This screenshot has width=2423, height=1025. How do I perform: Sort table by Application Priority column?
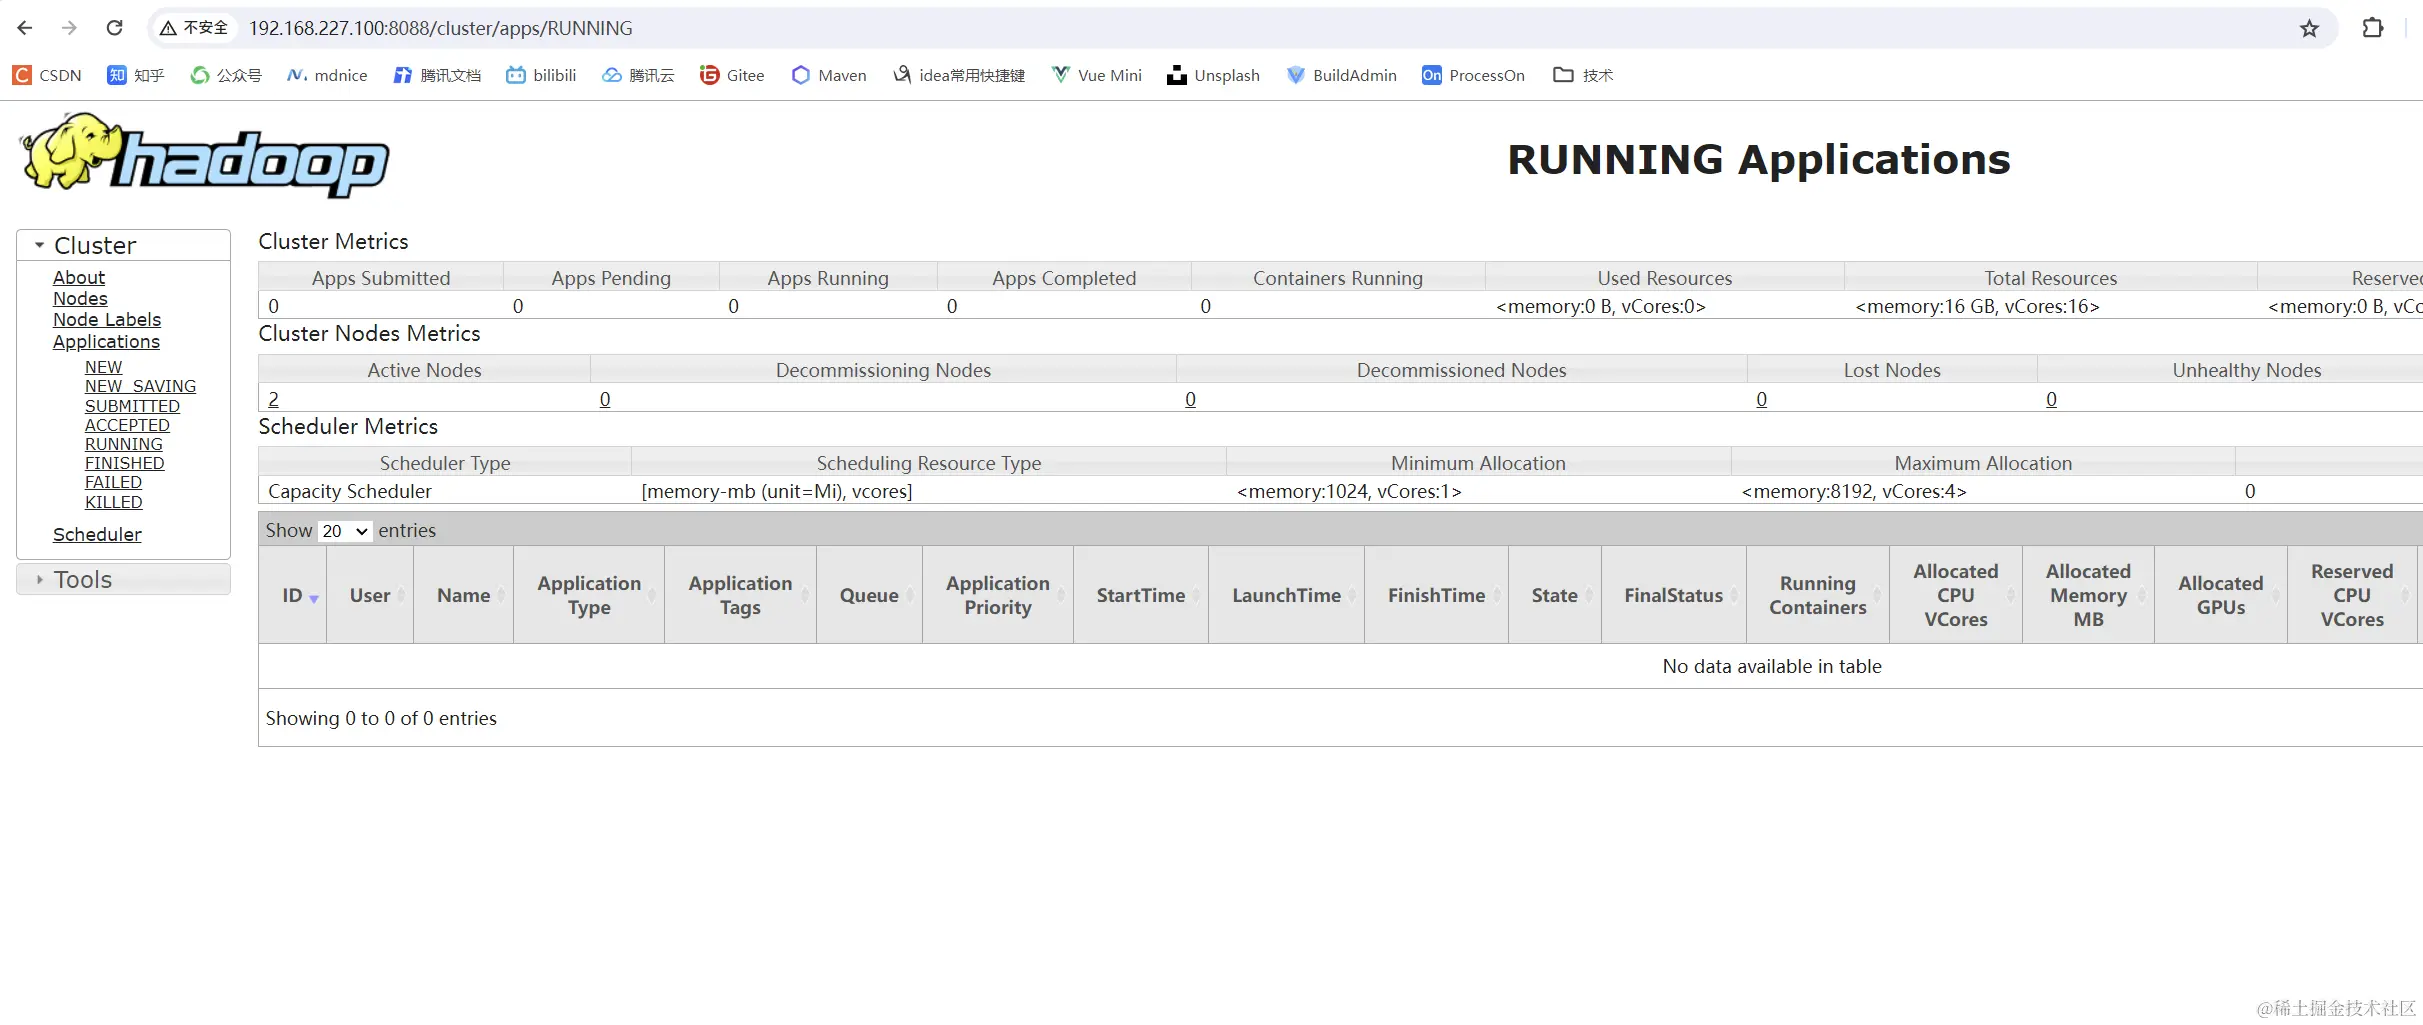click(998, 595)
